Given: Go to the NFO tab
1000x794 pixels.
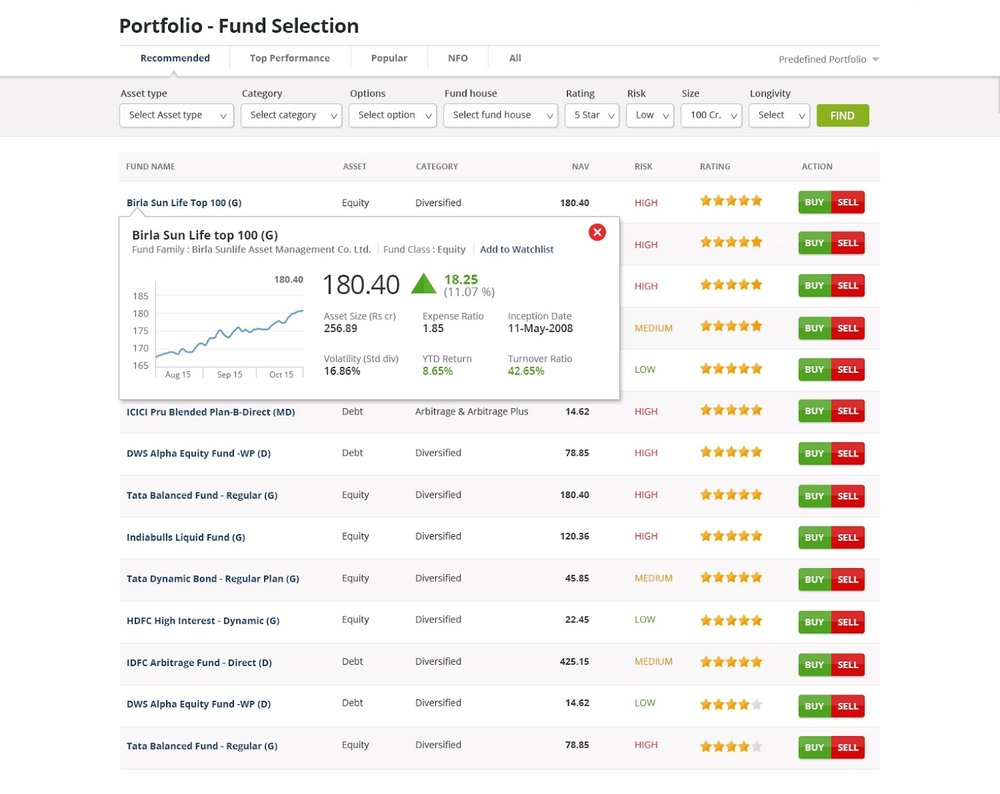Looking at the screenshot, I should coord(458,58).
